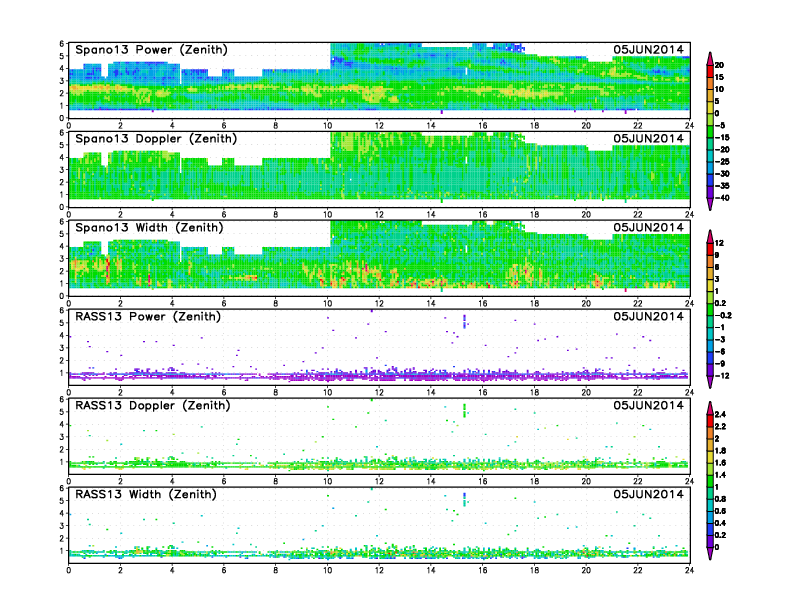Click the -0.2 label on the middle colorbar
This screenshot has height=612, width=792.
pyautogui.click(x=723, y=315)
